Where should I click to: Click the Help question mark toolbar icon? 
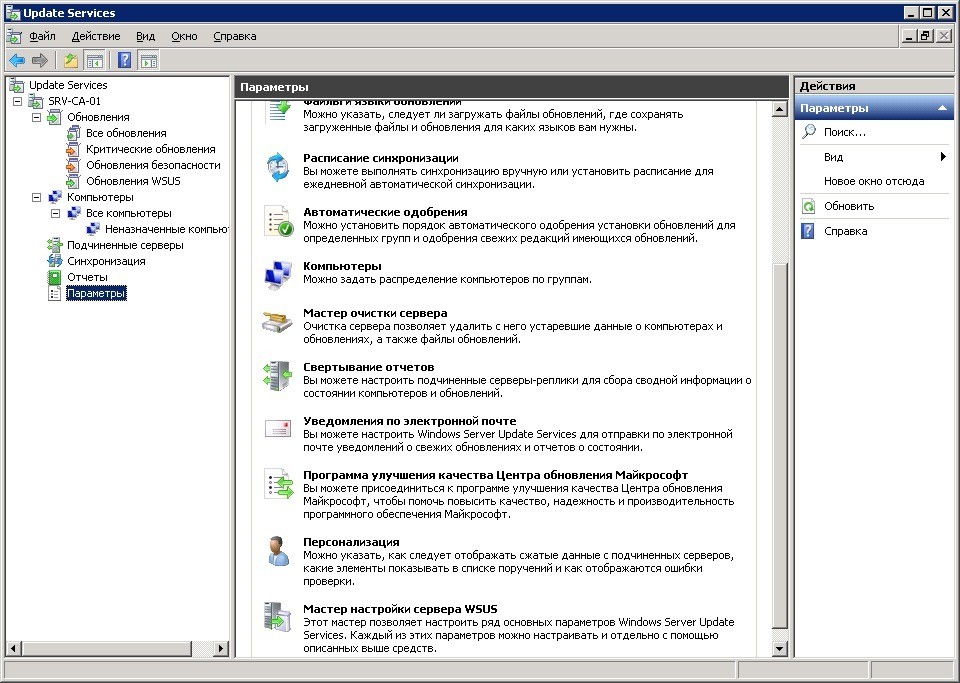(124, 60)
